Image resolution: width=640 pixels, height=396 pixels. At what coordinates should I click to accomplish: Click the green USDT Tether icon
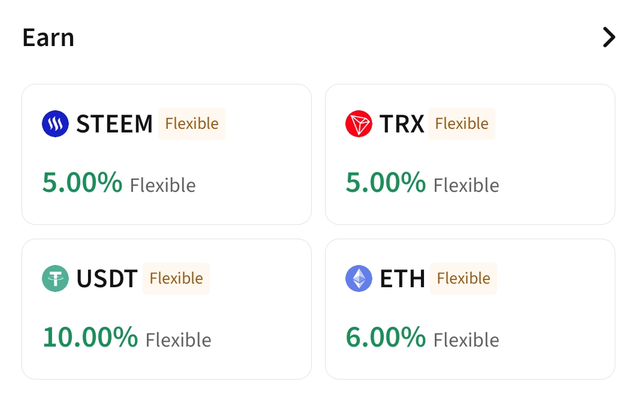(x=55, y=278)
